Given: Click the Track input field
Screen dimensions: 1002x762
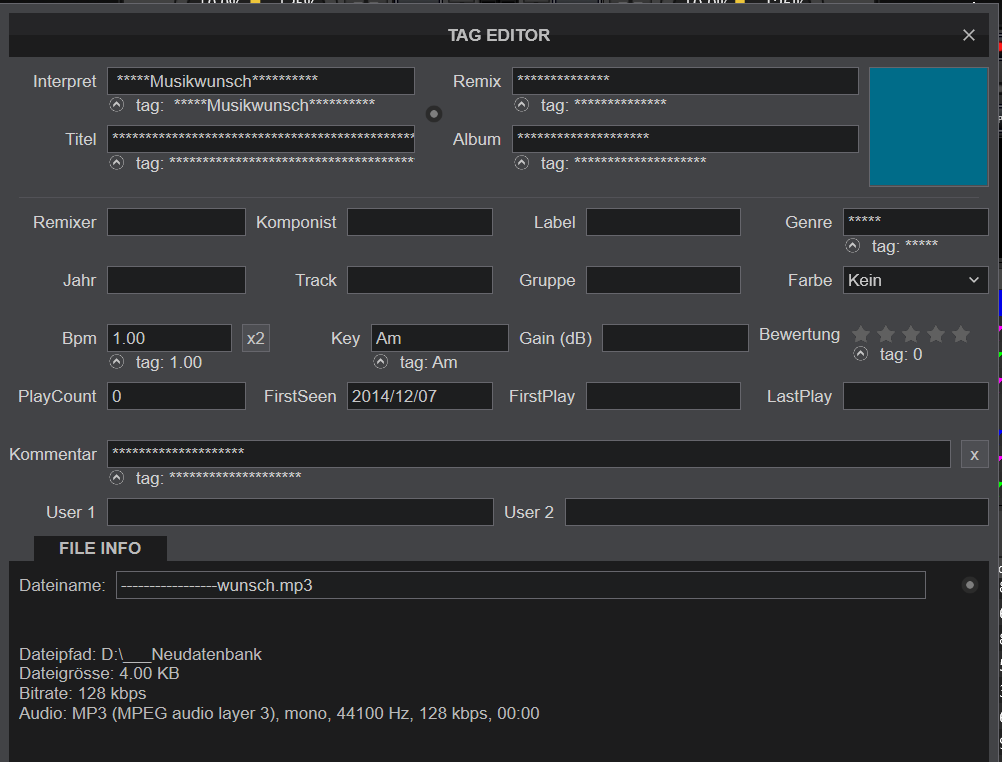Looking at the screenshot, I should click(x=420, y=280).
